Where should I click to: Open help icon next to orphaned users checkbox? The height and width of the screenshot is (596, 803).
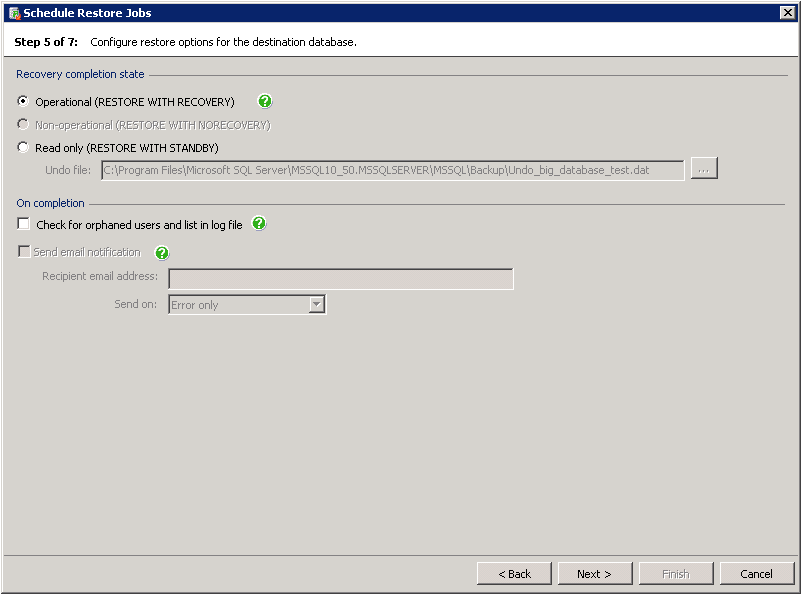point(259,223)
